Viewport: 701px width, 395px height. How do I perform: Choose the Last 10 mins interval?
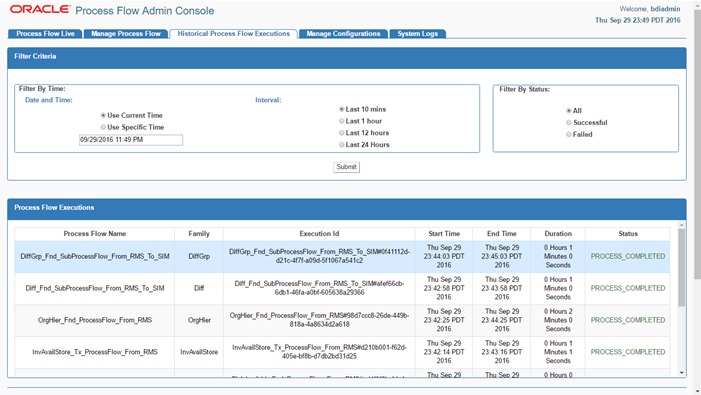click(342, 109)
